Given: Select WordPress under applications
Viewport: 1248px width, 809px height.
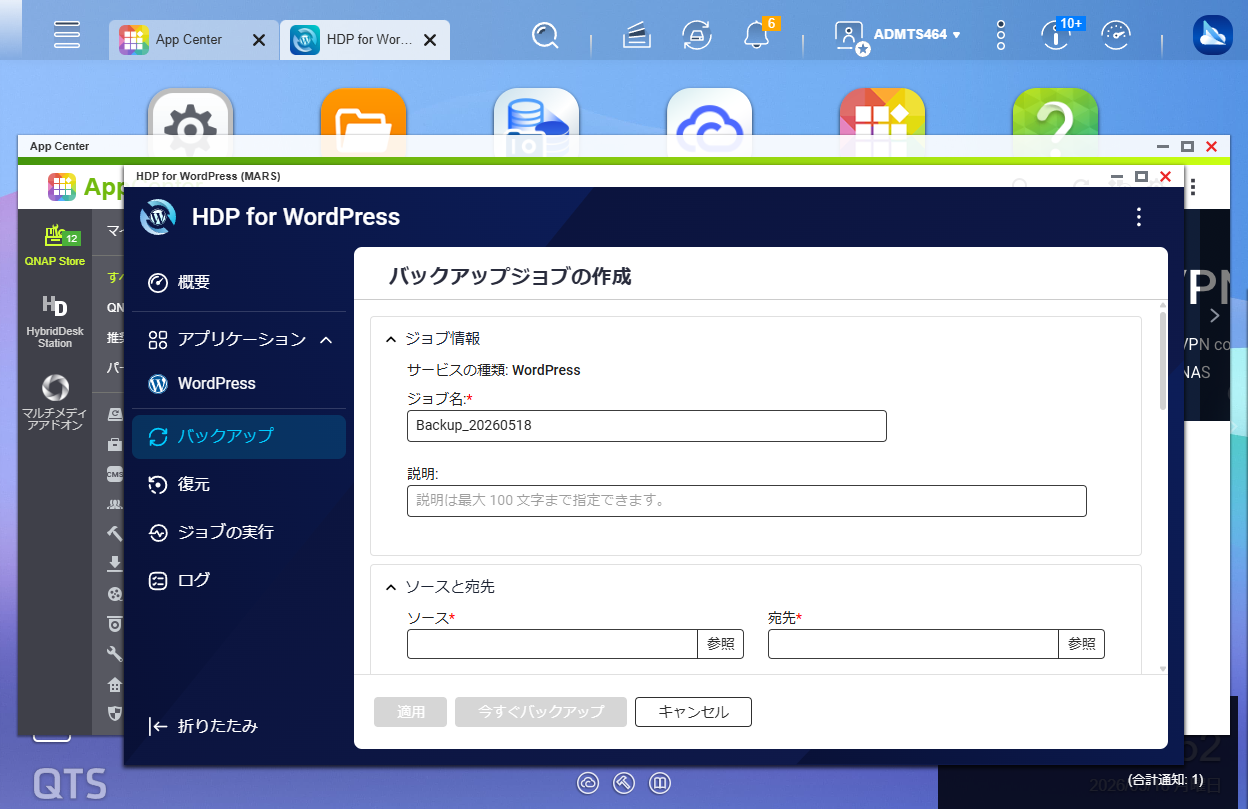Looking at the screenshot, I should coord(239,384).
